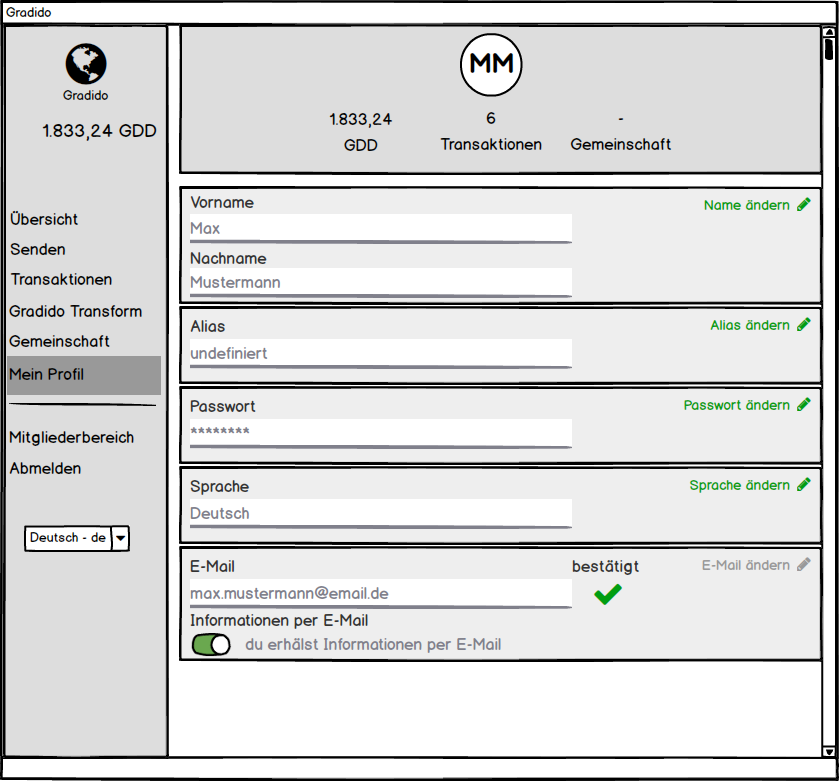This screenshot has width=839, height=781.
Task: Open Mitgliederbereich from the sidebar
Action: (71, 437)
